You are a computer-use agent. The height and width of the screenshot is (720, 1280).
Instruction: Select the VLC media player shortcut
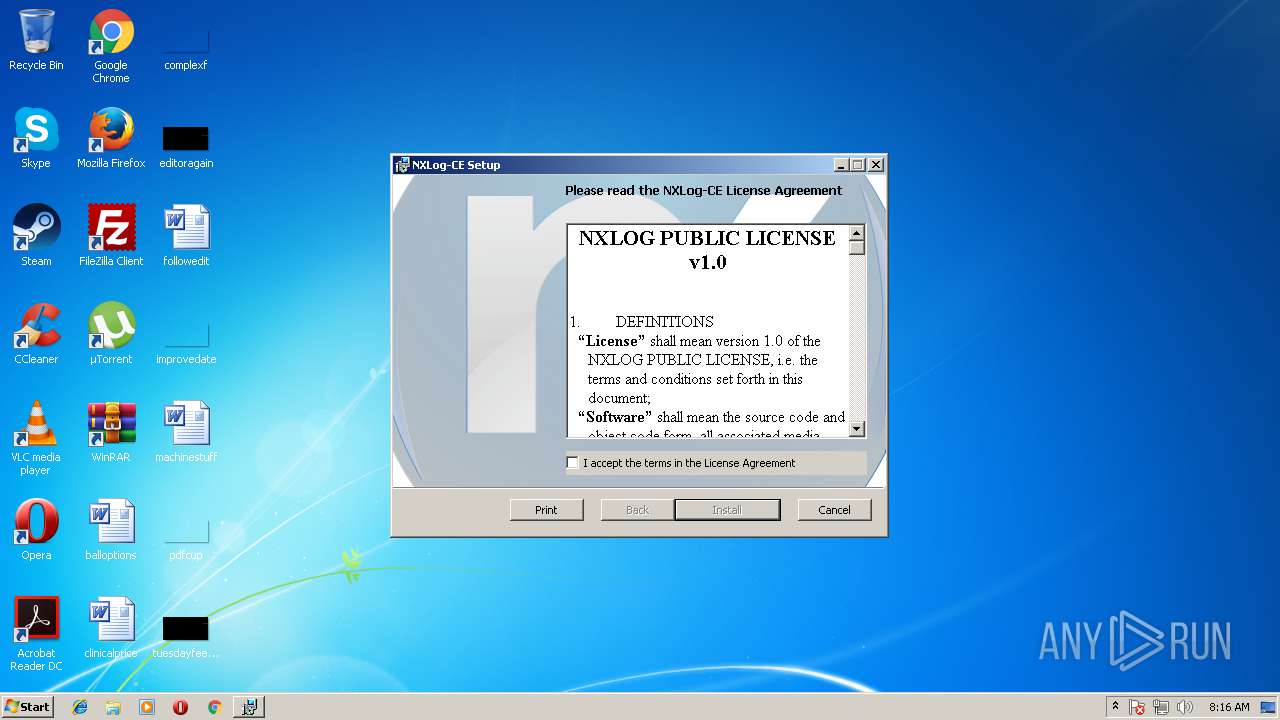tap(36, 439)
